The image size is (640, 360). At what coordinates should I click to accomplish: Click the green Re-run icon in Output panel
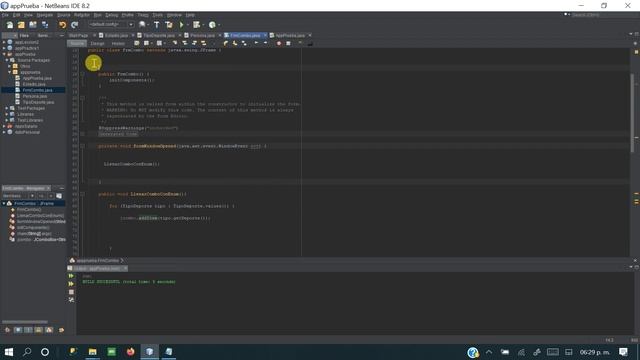pos(71,276)
